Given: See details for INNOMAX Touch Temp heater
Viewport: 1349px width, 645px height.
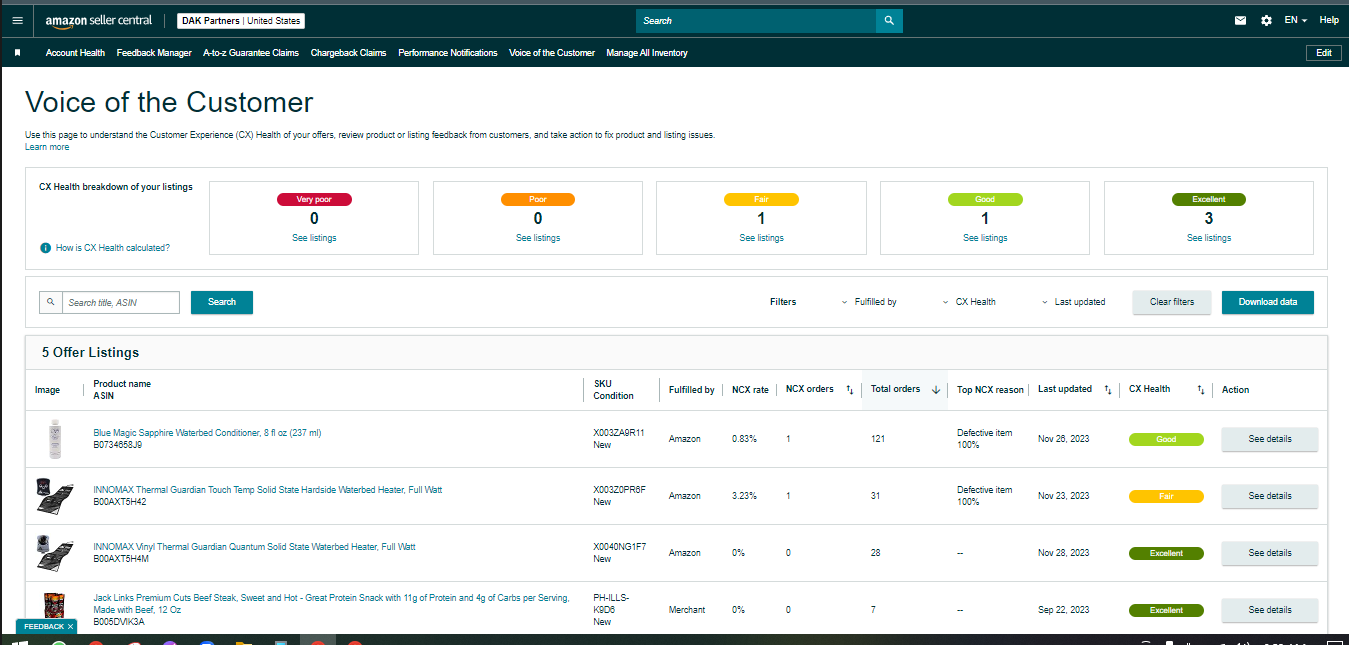Looking at the screenshot, I should coord(1270,496).
